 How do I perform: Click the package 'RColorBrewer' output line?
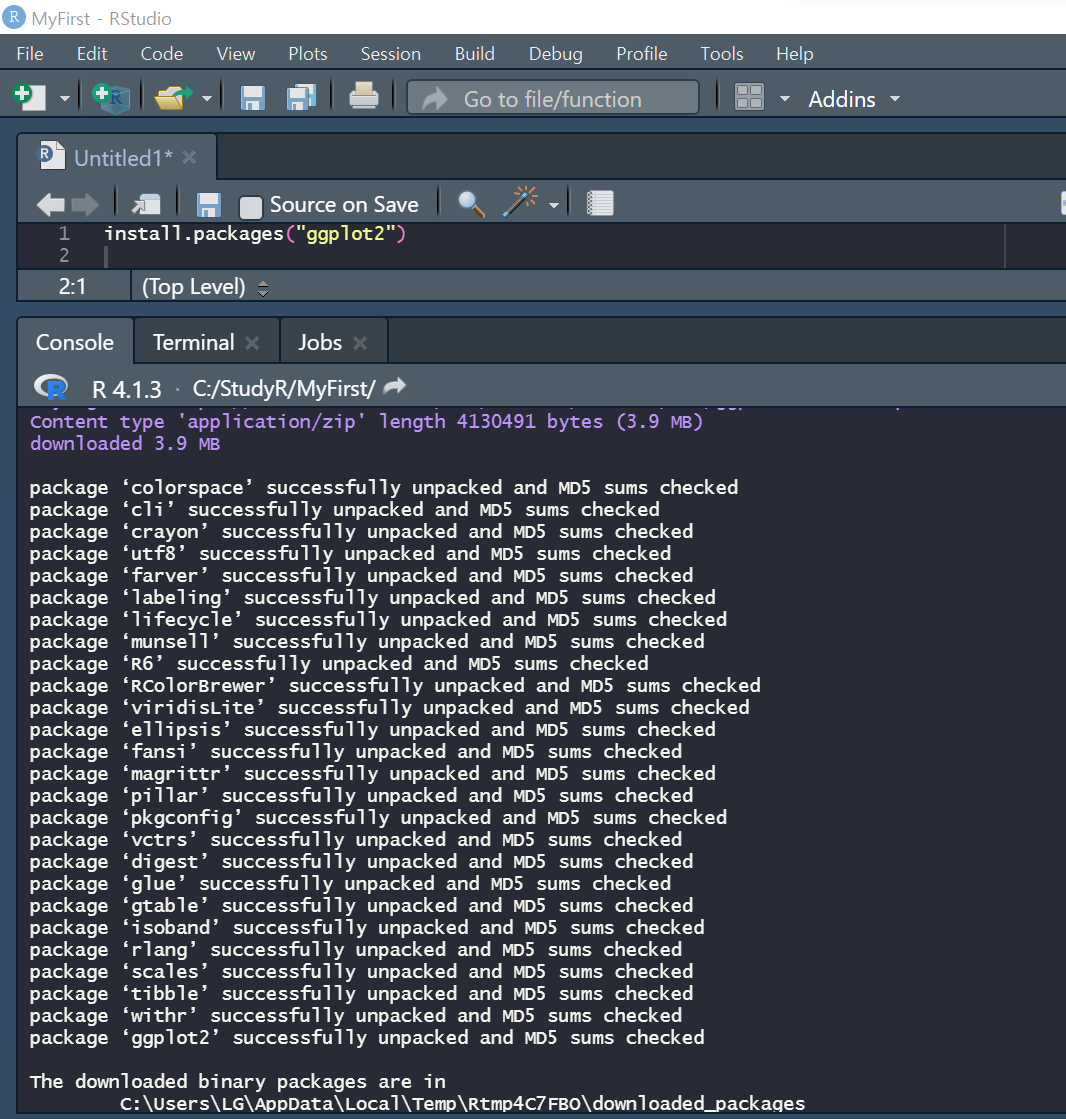(x=395, y=686)
